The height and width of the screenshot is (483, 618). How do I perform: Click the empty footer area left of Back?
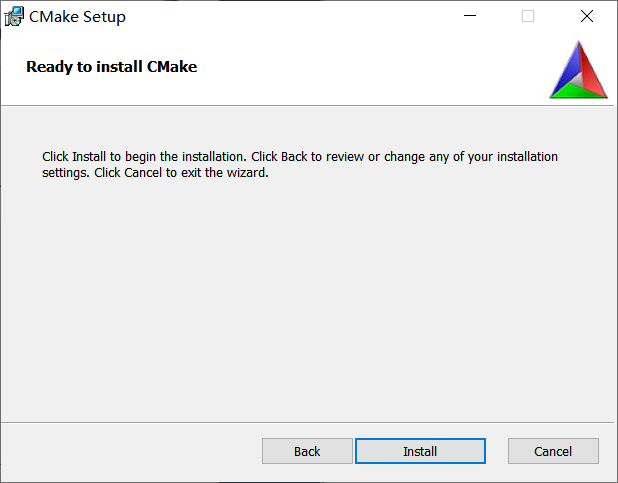point(130,451)
